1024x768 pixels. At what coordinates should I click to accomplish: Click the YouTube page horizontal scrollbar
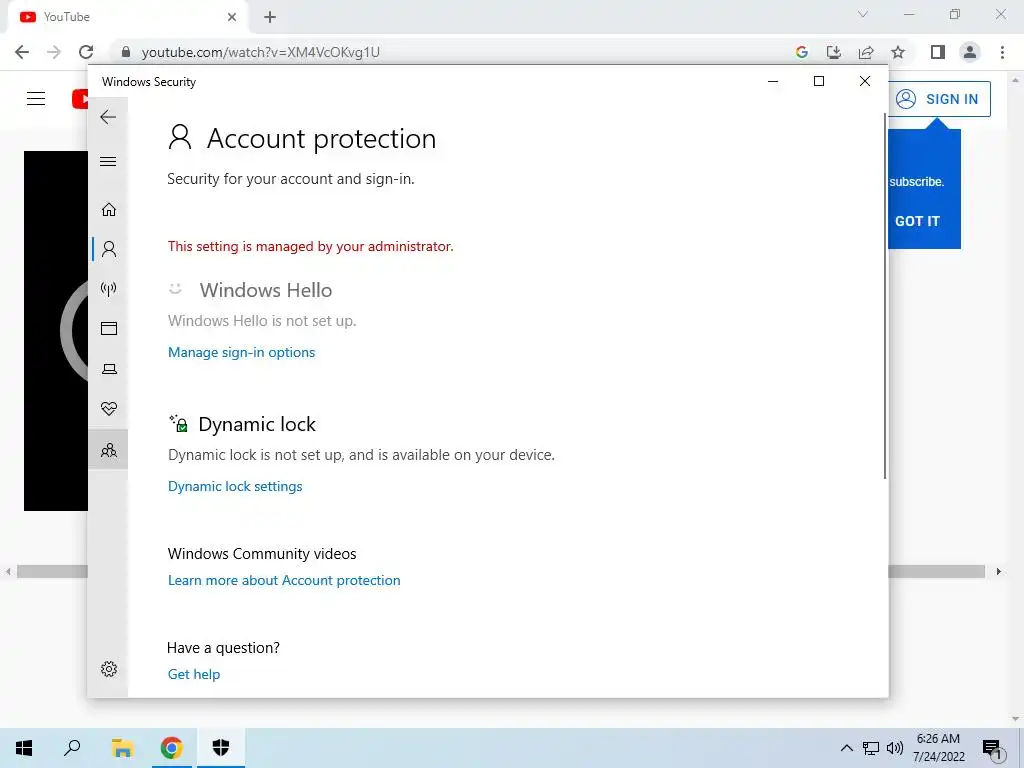502,571
